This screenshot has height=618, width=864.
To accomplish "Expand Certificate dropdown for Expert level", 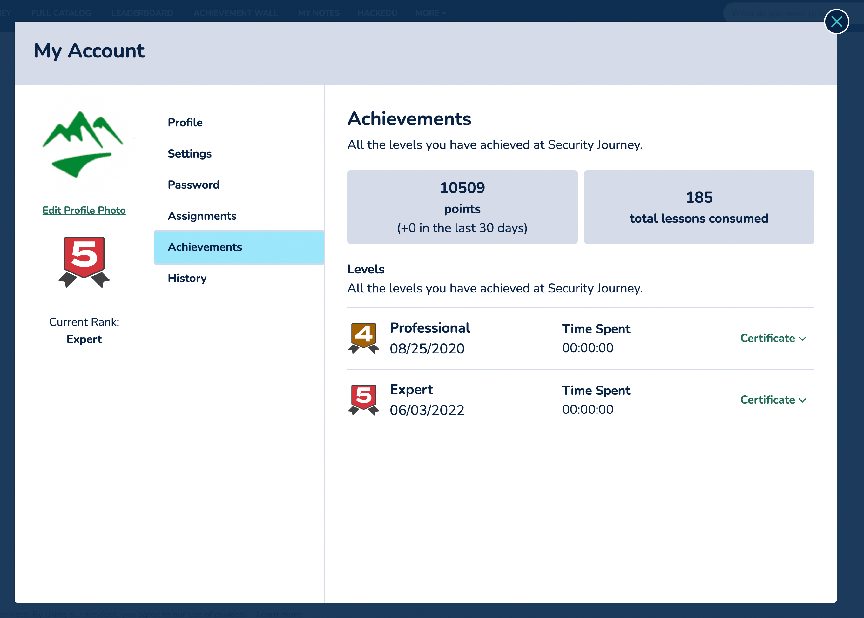I will 773,400.
